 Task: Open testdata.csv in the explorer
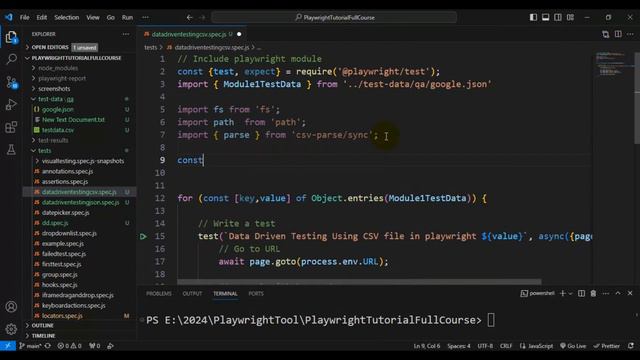(x=58, y=130)
